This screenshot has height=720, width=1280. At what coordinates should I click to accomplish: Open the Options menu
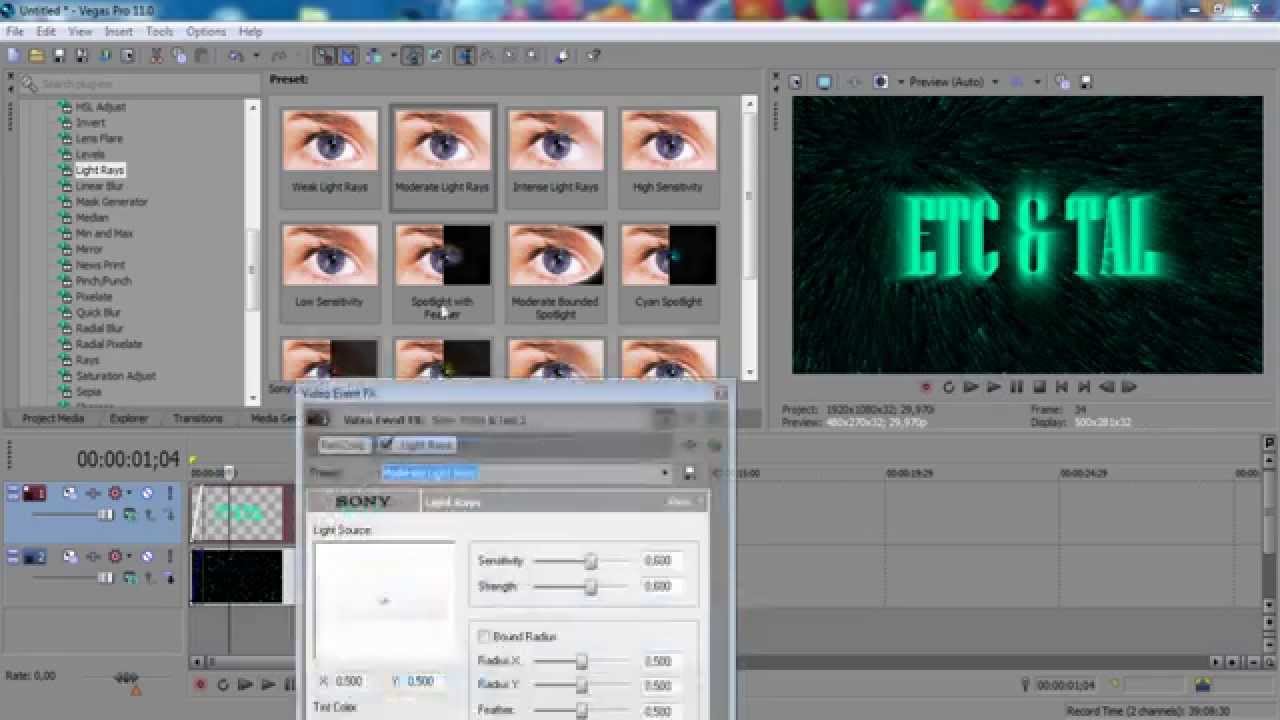click(x=206, y=32)
